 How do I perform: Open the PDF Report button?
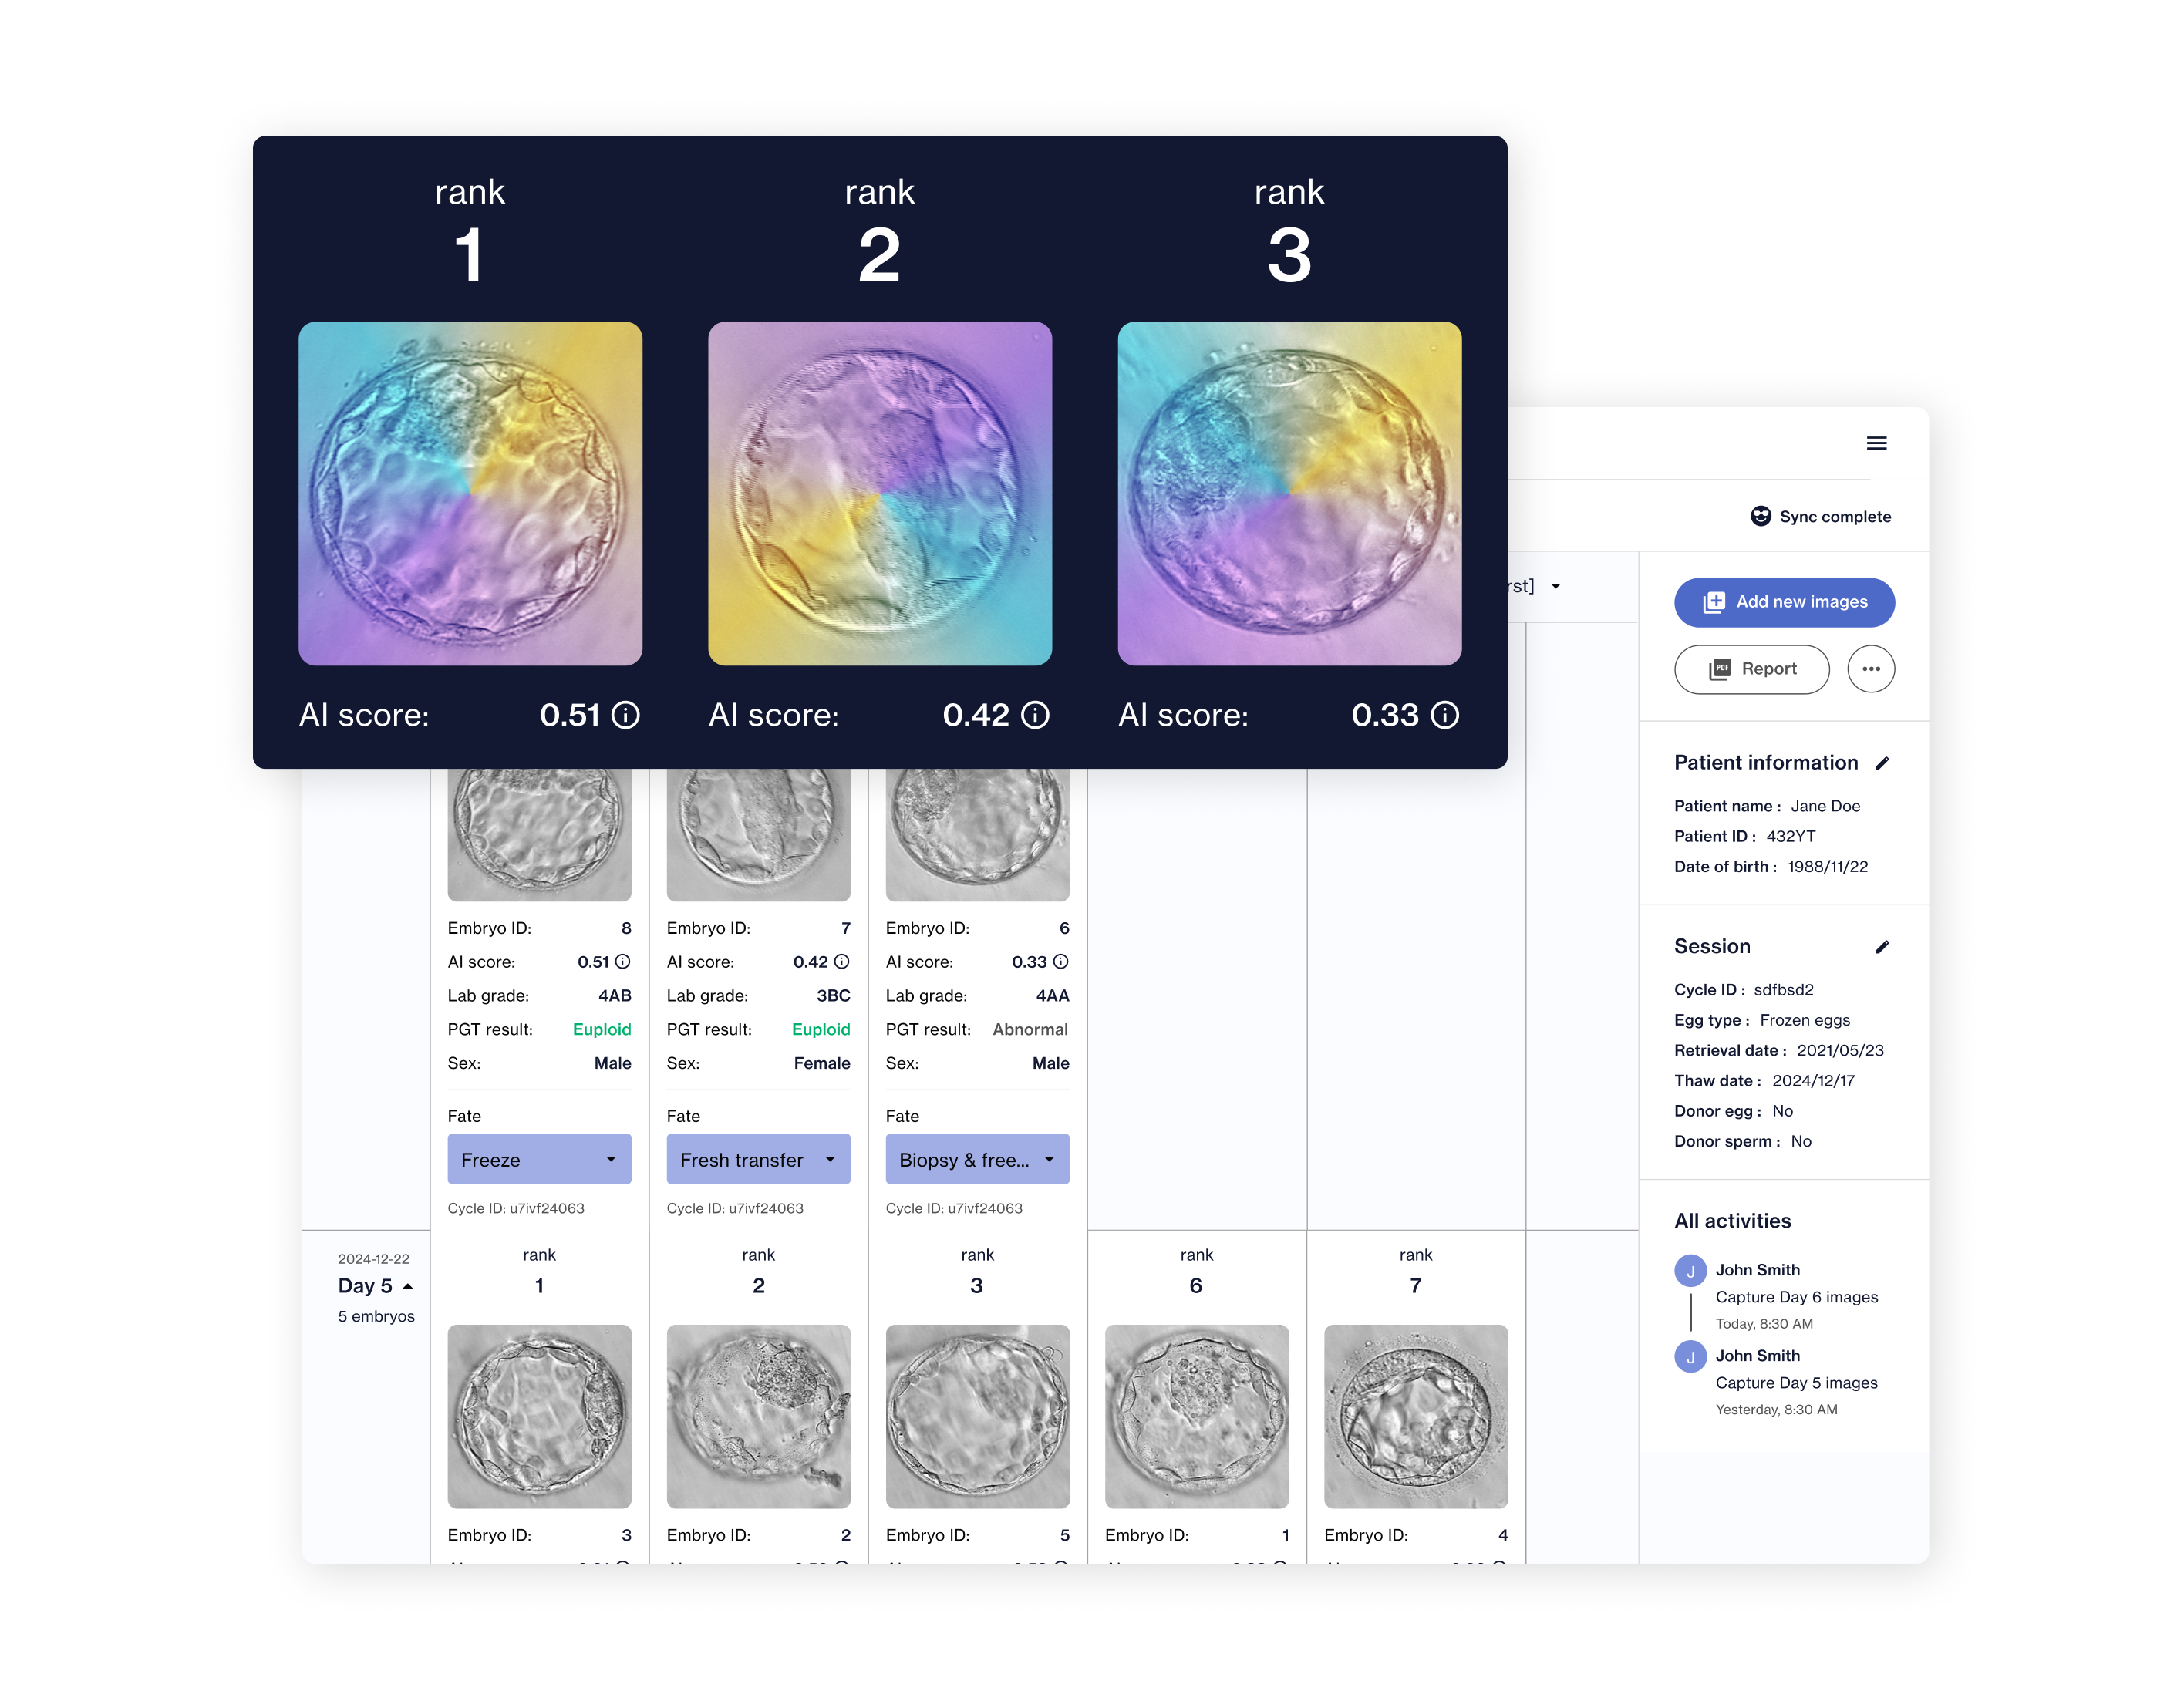[1751, 669]
